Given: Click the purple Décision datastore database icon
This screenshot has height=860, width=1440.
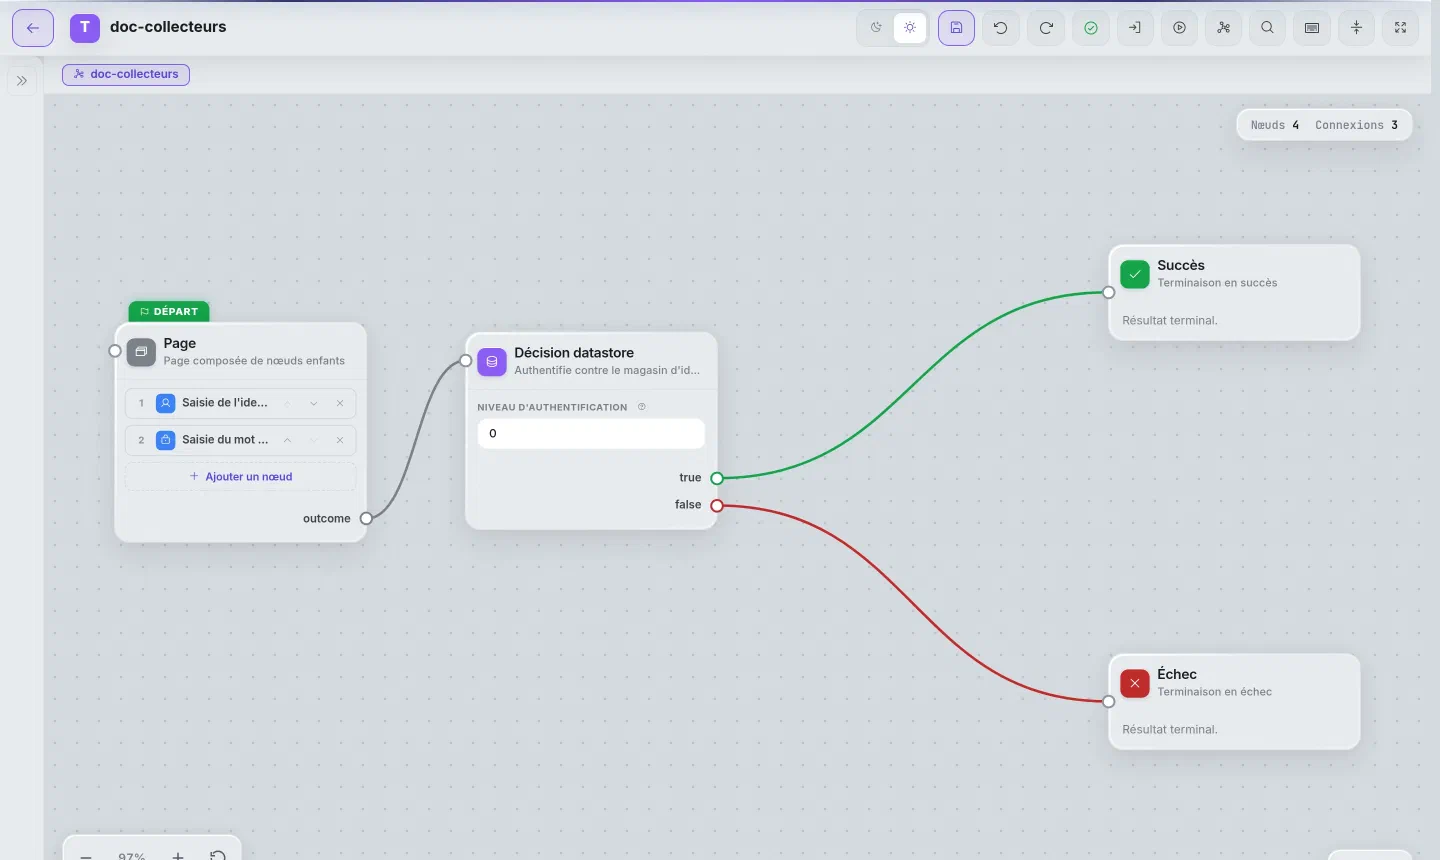Looking at the screenshot, I should point(492,362).
